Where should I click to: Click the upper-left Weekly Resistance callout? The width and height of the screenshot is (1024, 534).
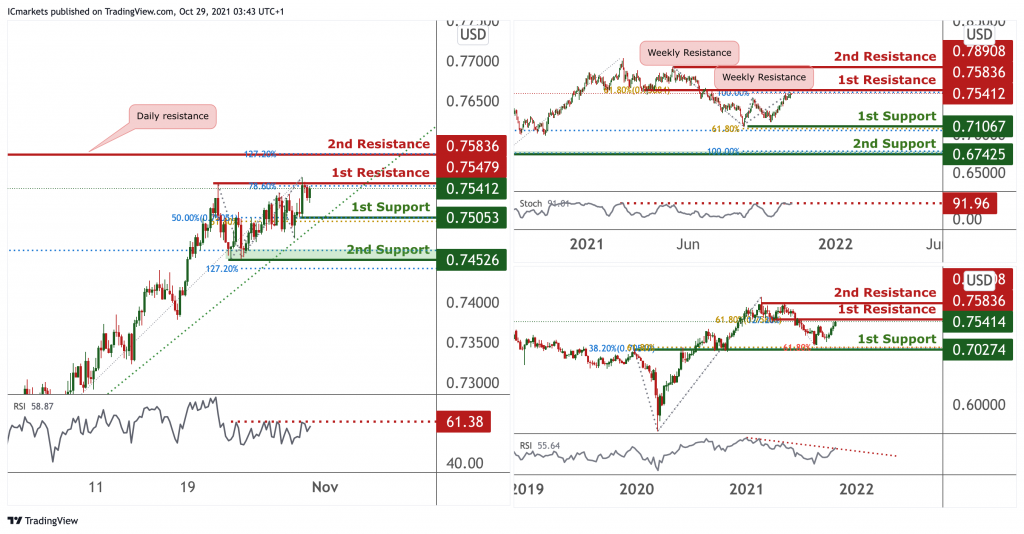687,52
